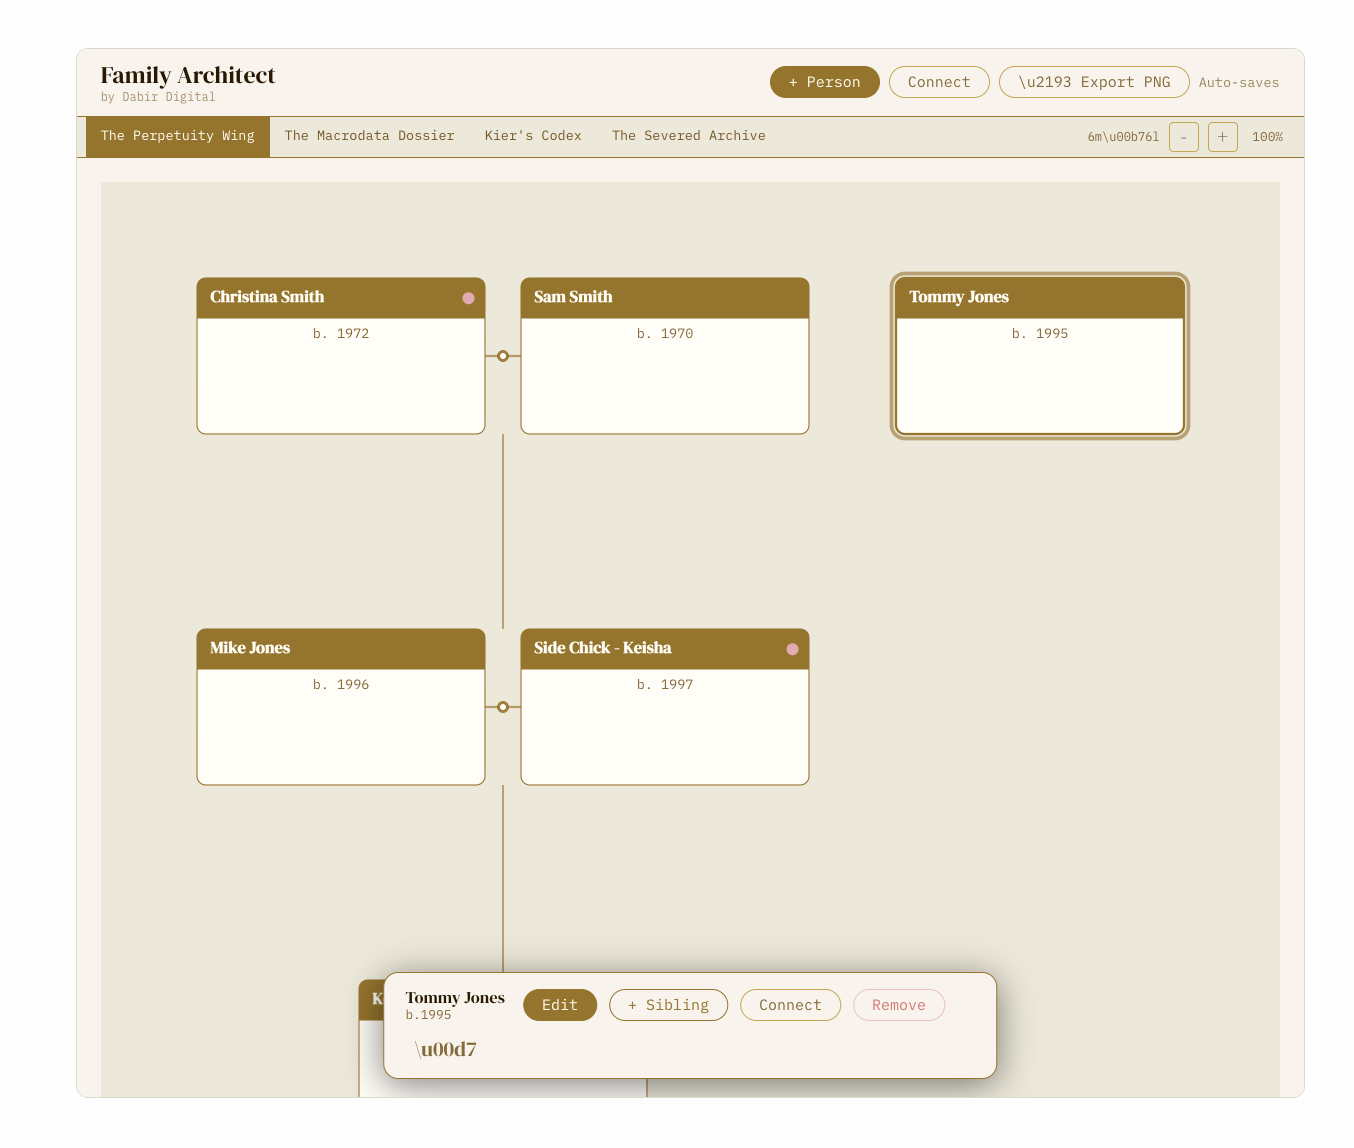Click 'b. 1970' on Sam's card
The height and width of the screenshot is (1148, 1354).
665,334
